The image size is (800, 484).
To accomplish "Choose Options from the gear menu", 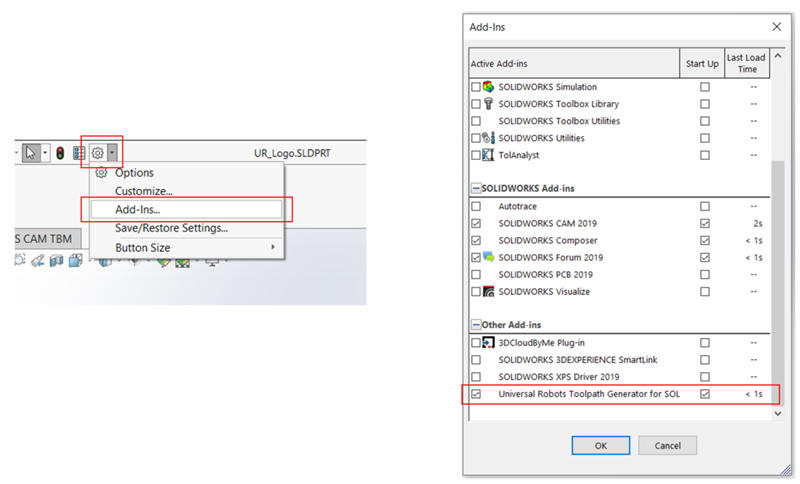I will tap(134, 173).
